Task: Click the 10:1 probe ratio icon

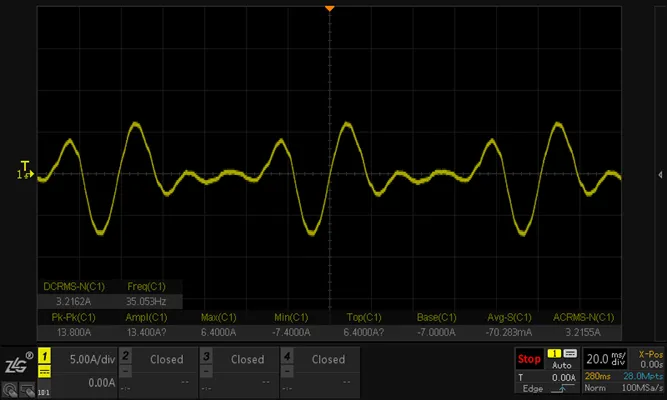Action: [x=44, y=392]
